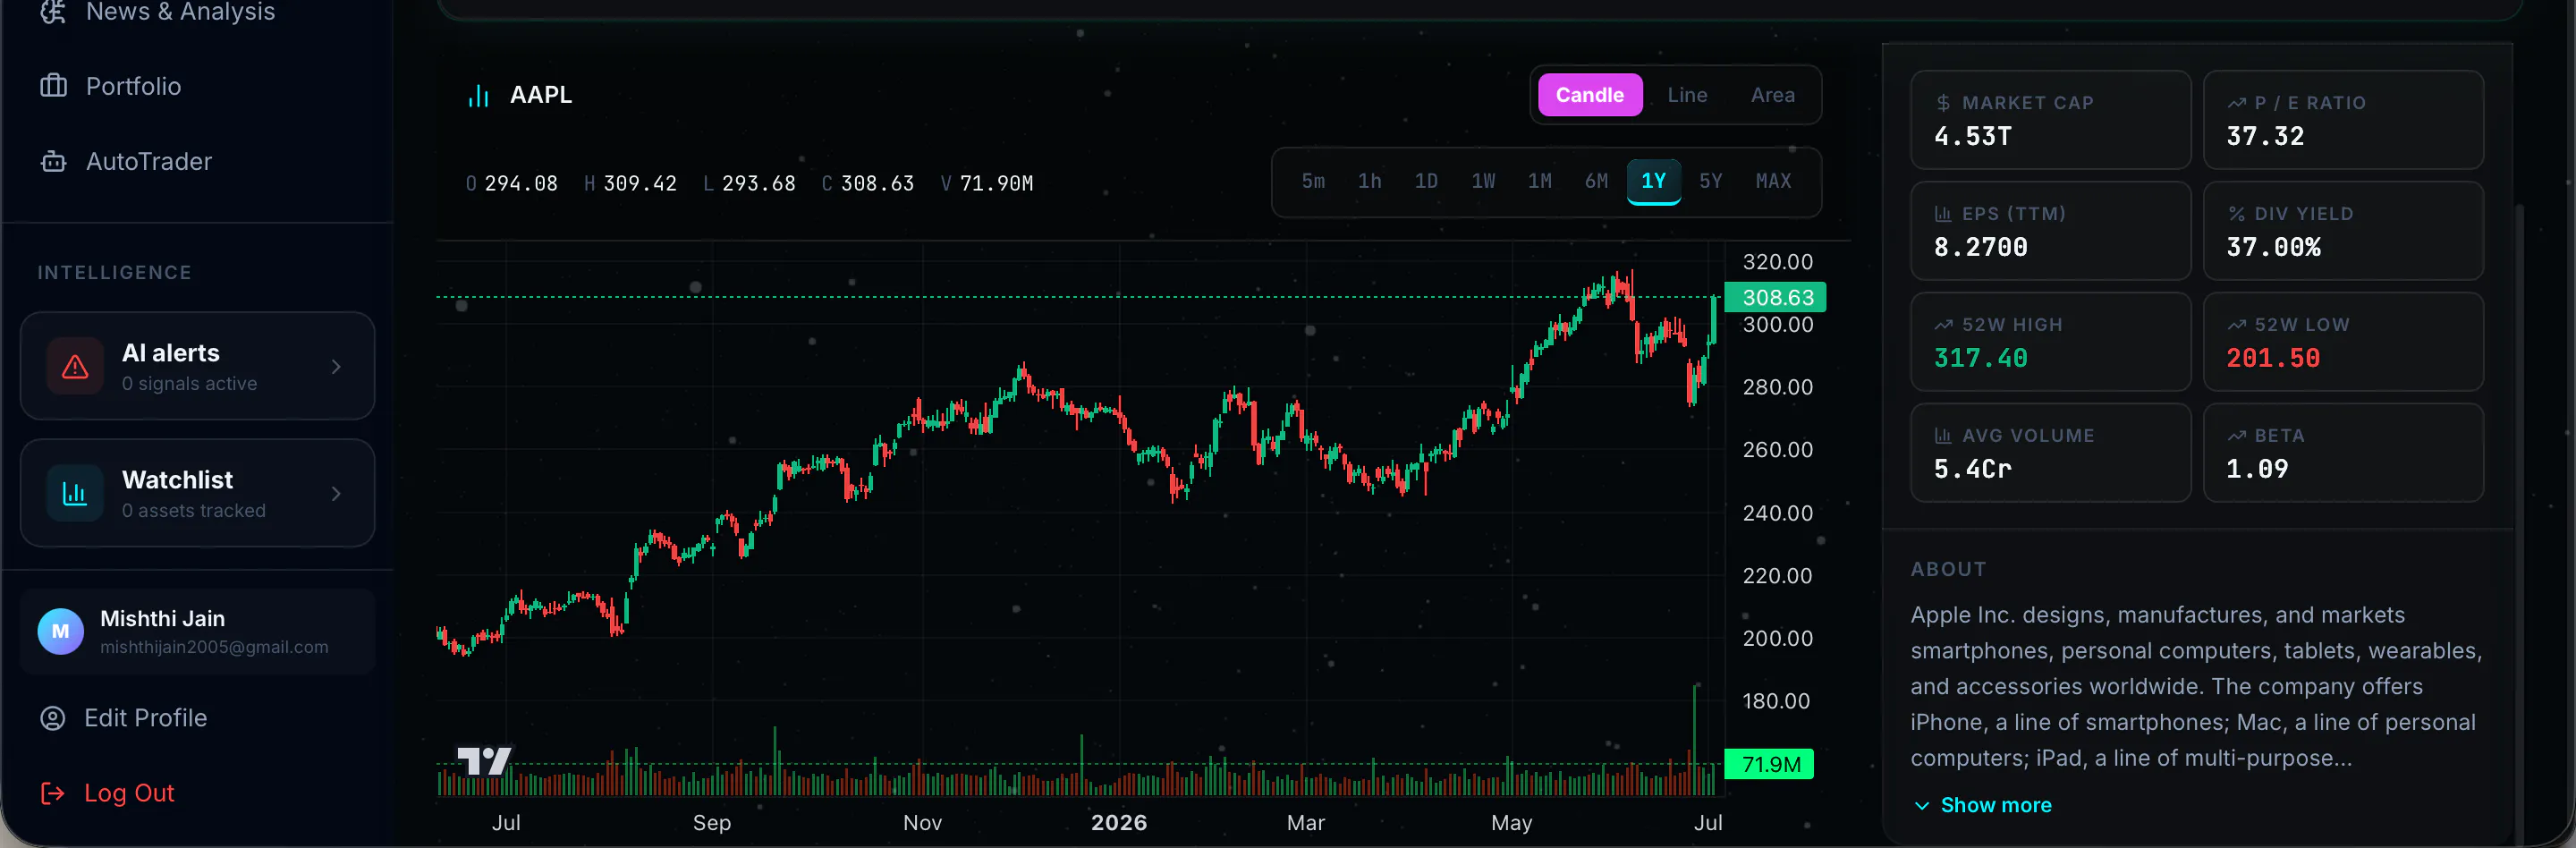Expand the Watchlist chevron

pos(336,493)
